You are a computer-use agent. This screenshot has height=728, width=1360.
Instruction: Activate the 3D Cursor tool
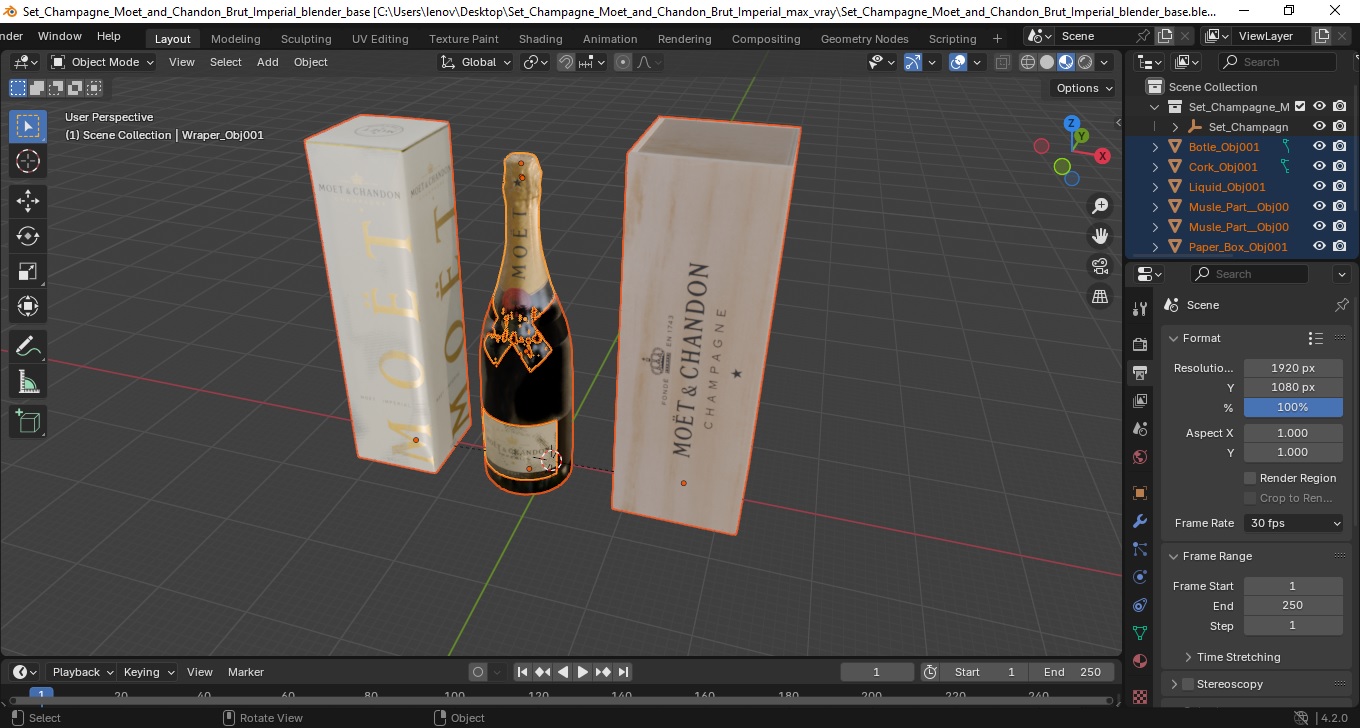pyautogui.click(x=28, y=161)
